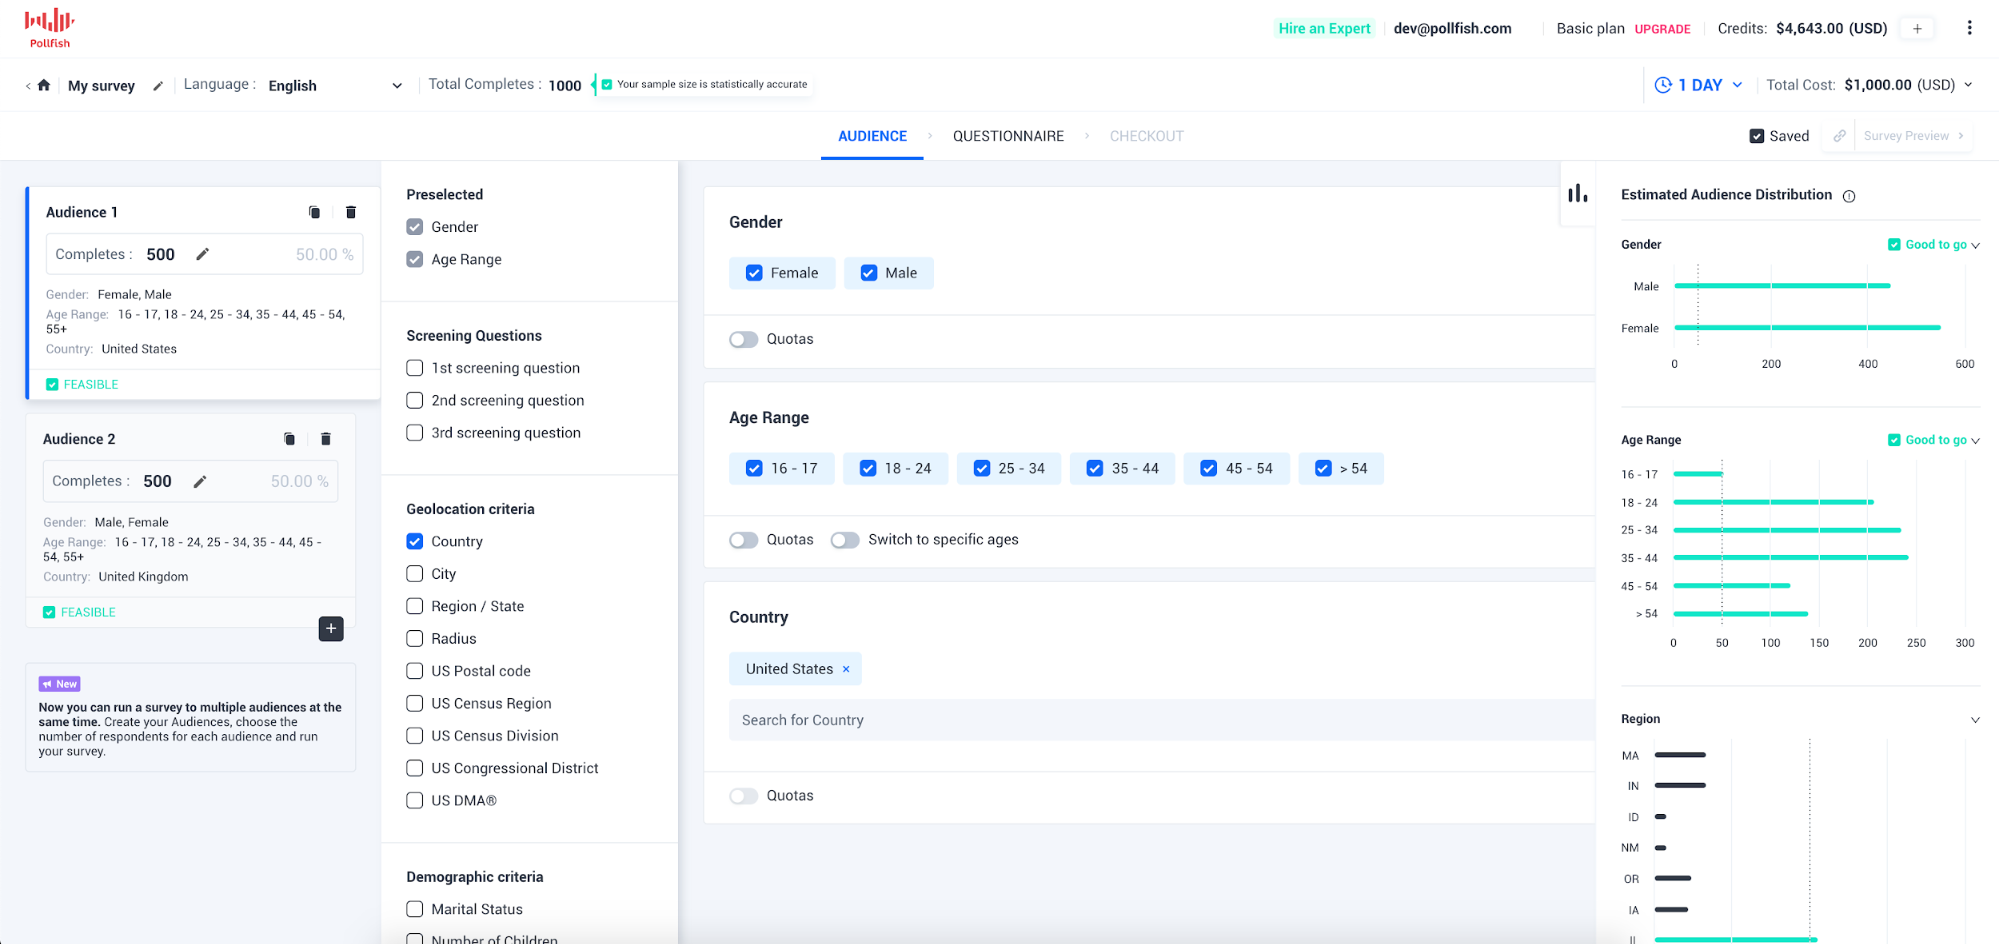Open the Language English dropdown
This screenshot has height=944, width=1999.
[x=335, y=85]
